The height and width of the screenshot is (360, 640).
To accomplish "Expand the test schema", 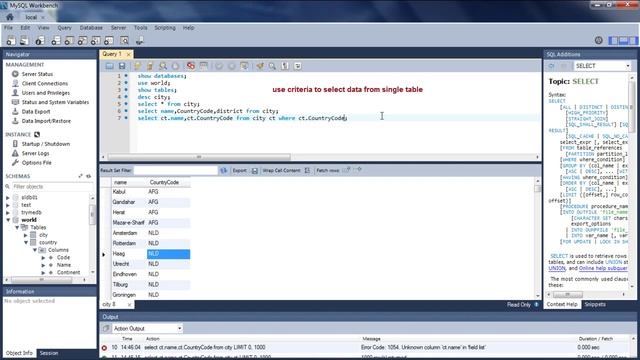I will point(8,205).
